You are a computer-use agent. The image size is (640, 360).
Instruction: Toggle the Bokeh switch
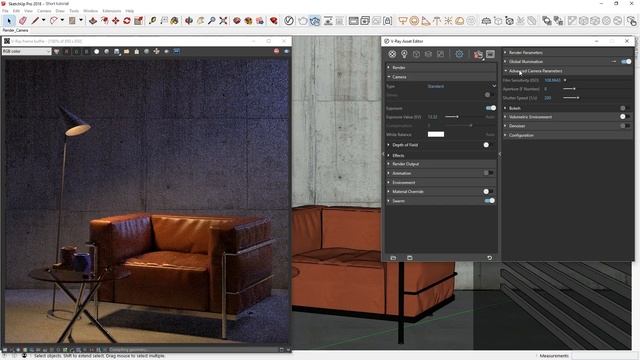(x=624, y=108)
